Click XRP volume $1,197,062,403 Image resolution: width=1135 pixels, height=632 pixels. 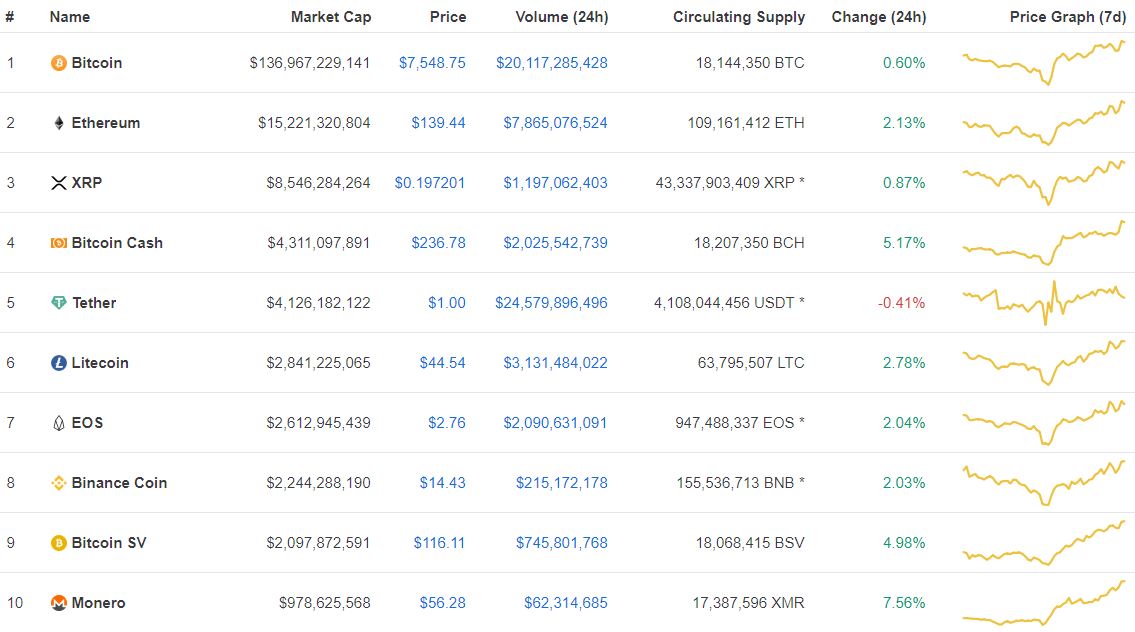point(555,183)
